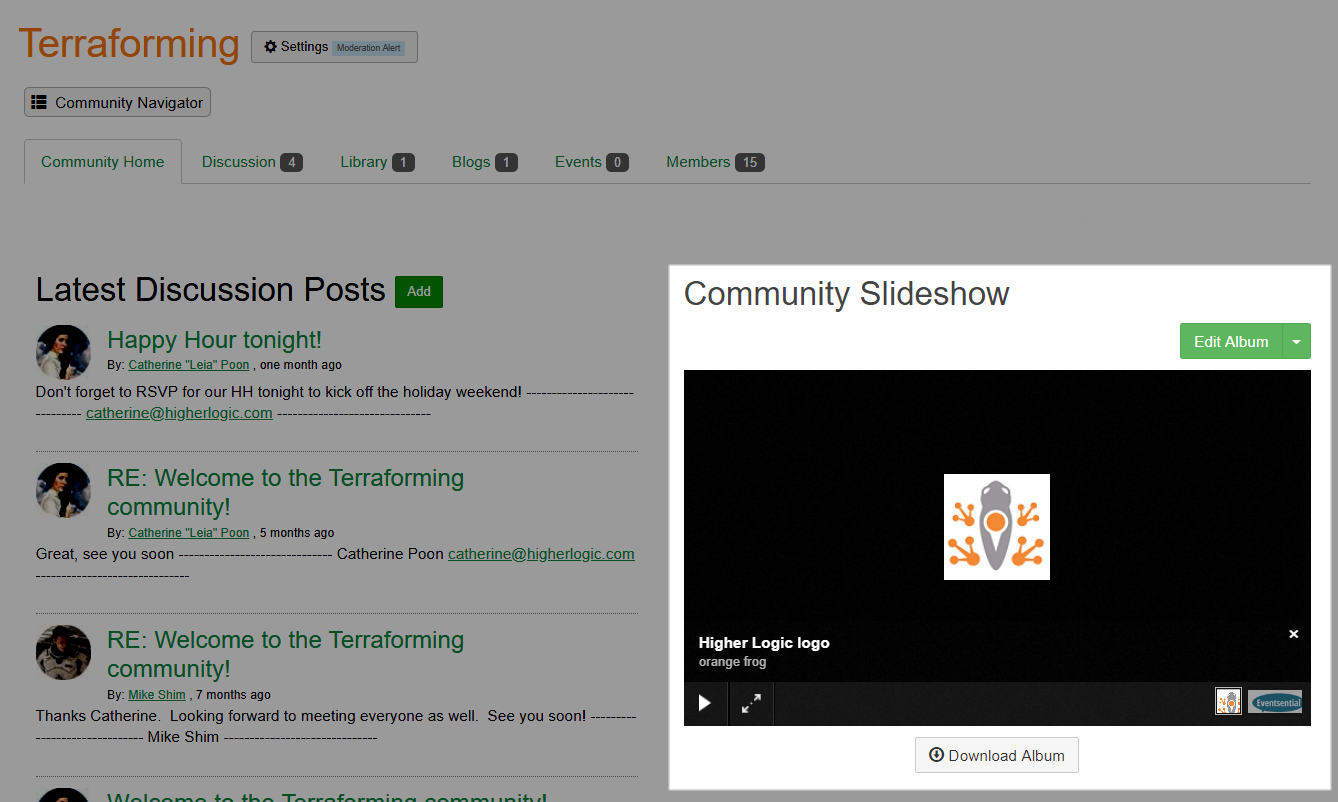The image size is (1338, 802).
Task: Select the Eventsential thumbnail
Action: point(1275,701)
